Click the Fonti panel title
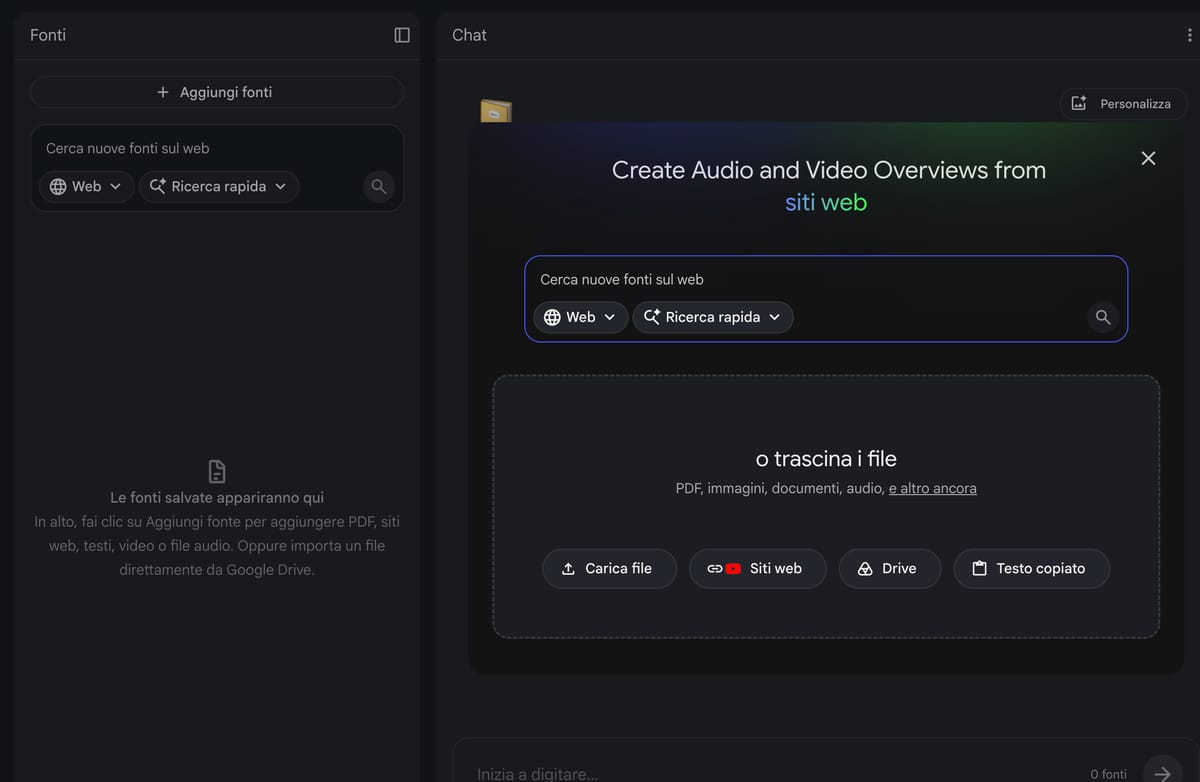This screenshot has height=782, width=1200. [x=48, y=35]
